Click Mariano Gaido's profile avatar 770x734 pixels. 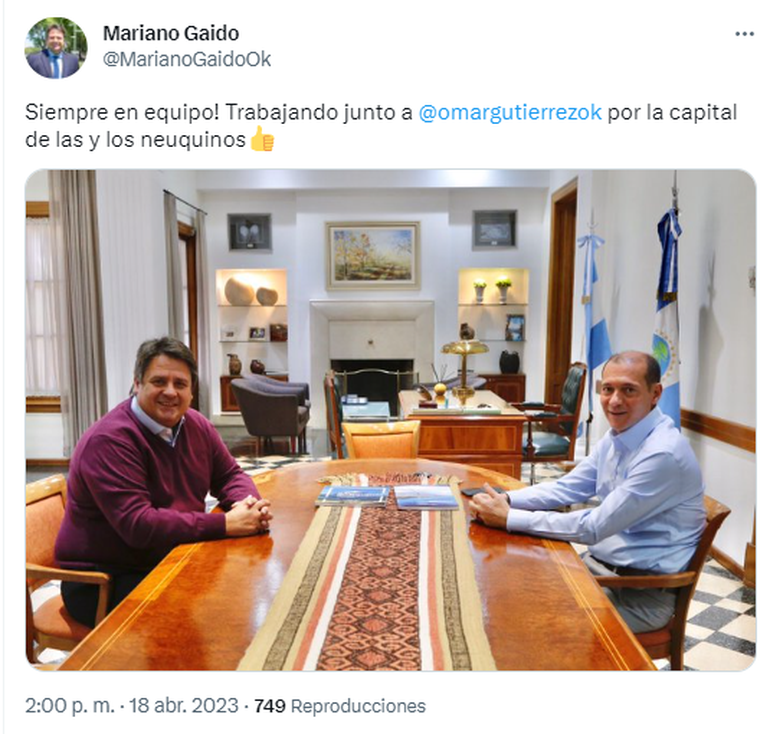pos(56,48)
